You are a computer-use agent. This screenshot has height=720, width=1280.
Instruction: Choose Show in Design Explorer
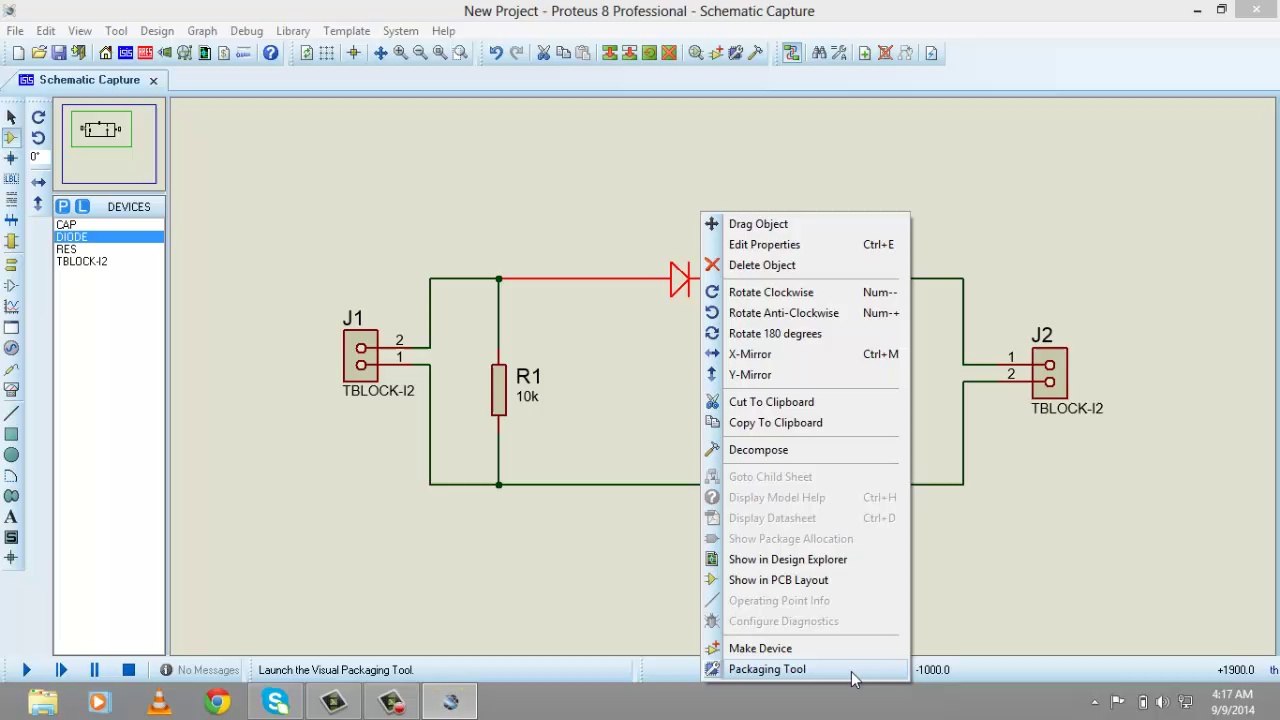click(x=805, y=559)
